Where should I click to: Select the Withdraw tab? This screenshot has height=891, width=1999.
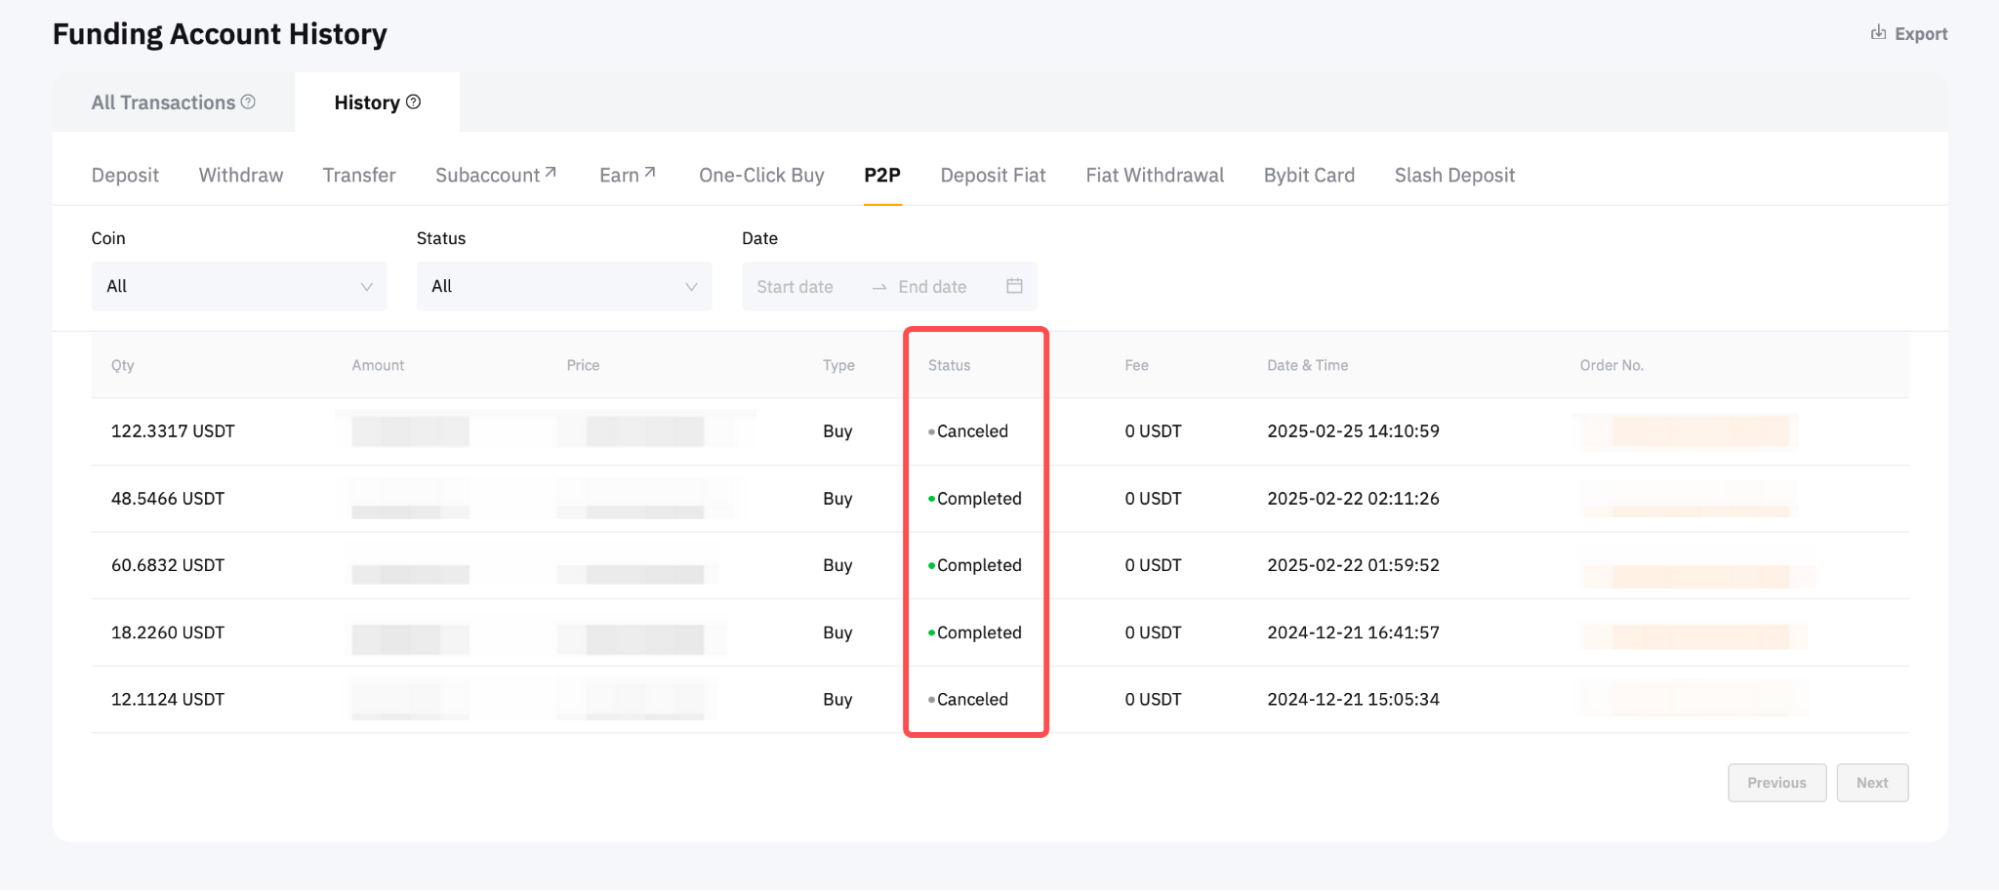pyautogui.click(x=241, y=176)
